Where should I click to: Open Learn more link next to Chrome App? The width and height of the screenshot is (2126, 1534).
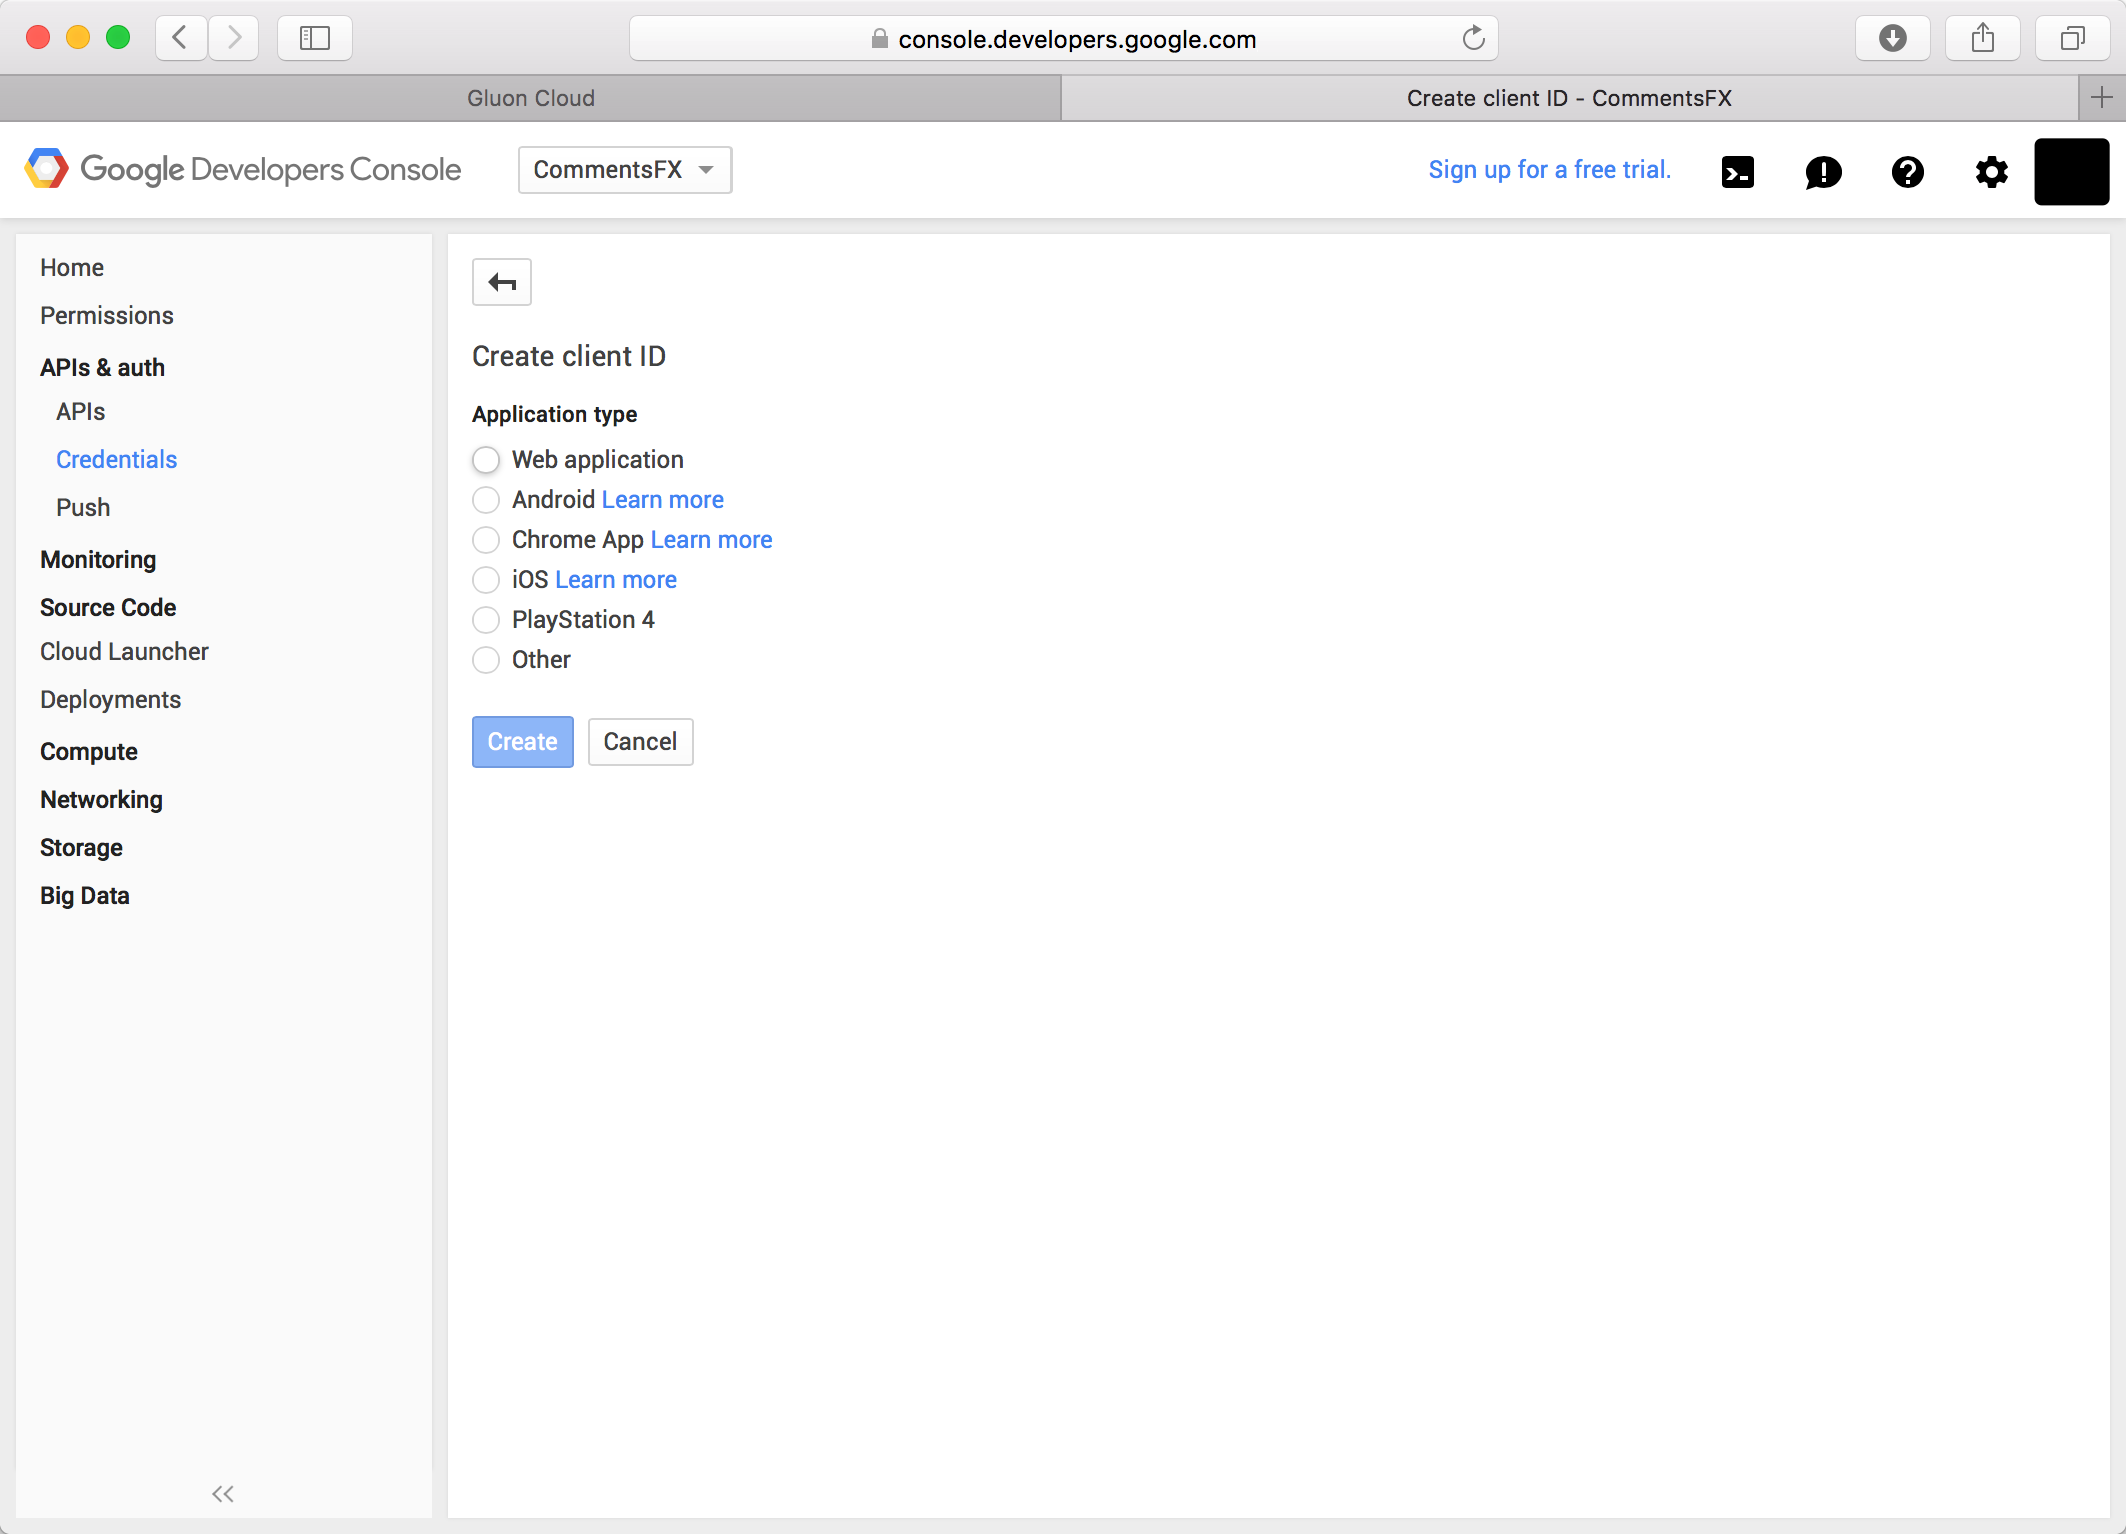(711, 539)
